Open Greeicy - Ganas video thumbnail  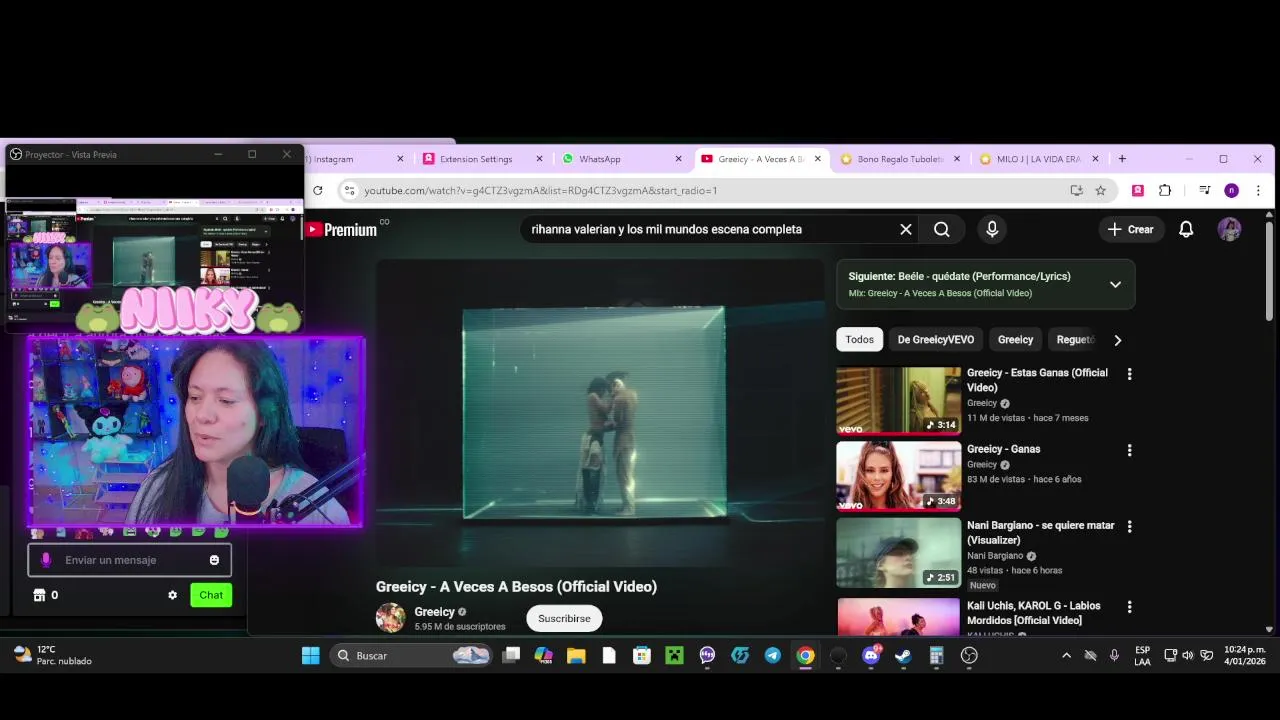click(x=898, y=476)
